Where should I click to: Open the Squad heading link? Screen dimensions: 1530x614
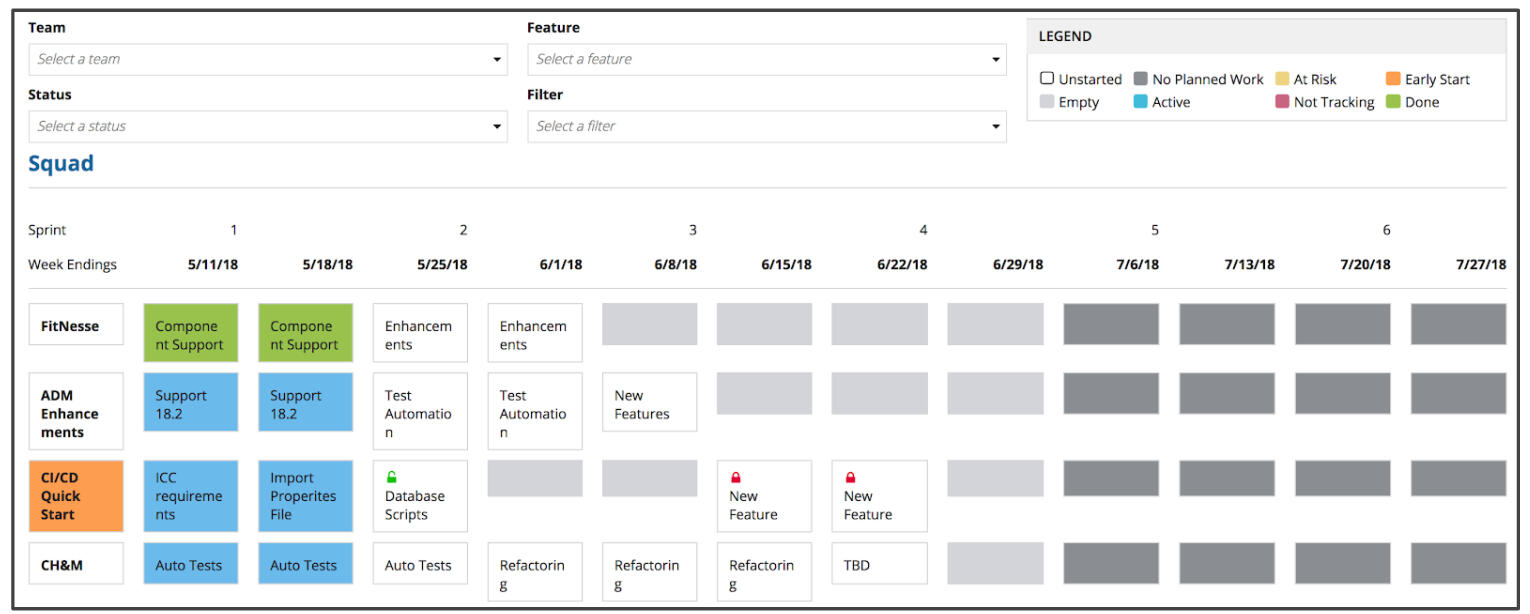[x=61, y=164]
